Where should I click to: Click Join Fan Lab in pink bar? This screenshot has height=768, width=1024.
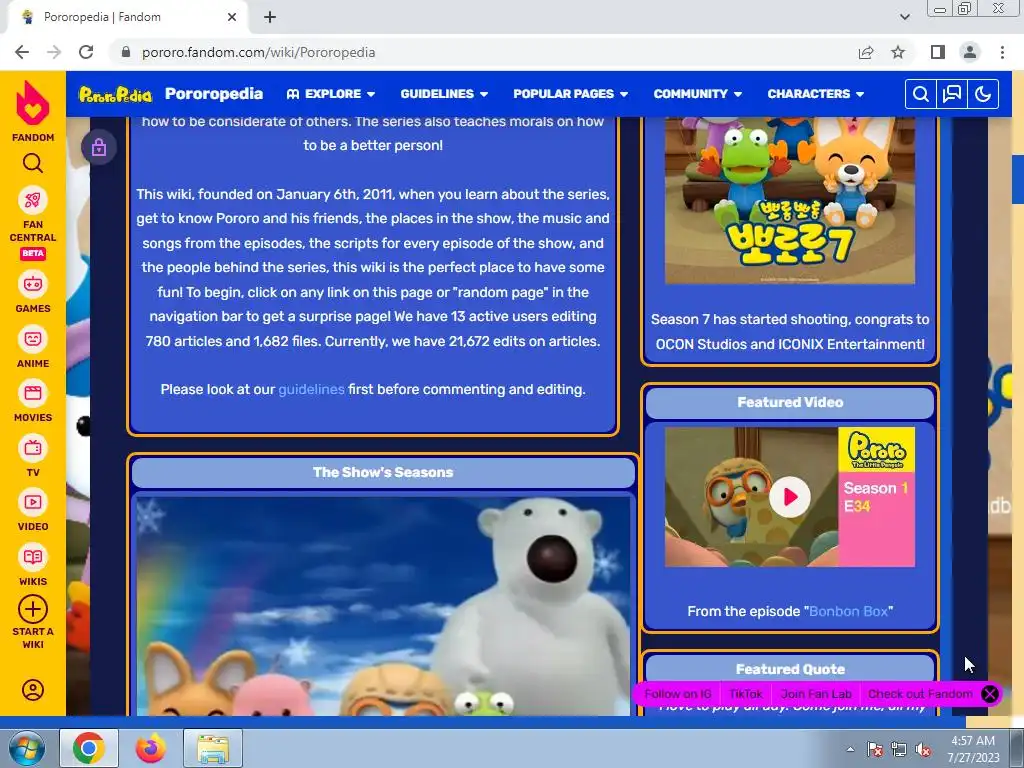click(816, 694)
